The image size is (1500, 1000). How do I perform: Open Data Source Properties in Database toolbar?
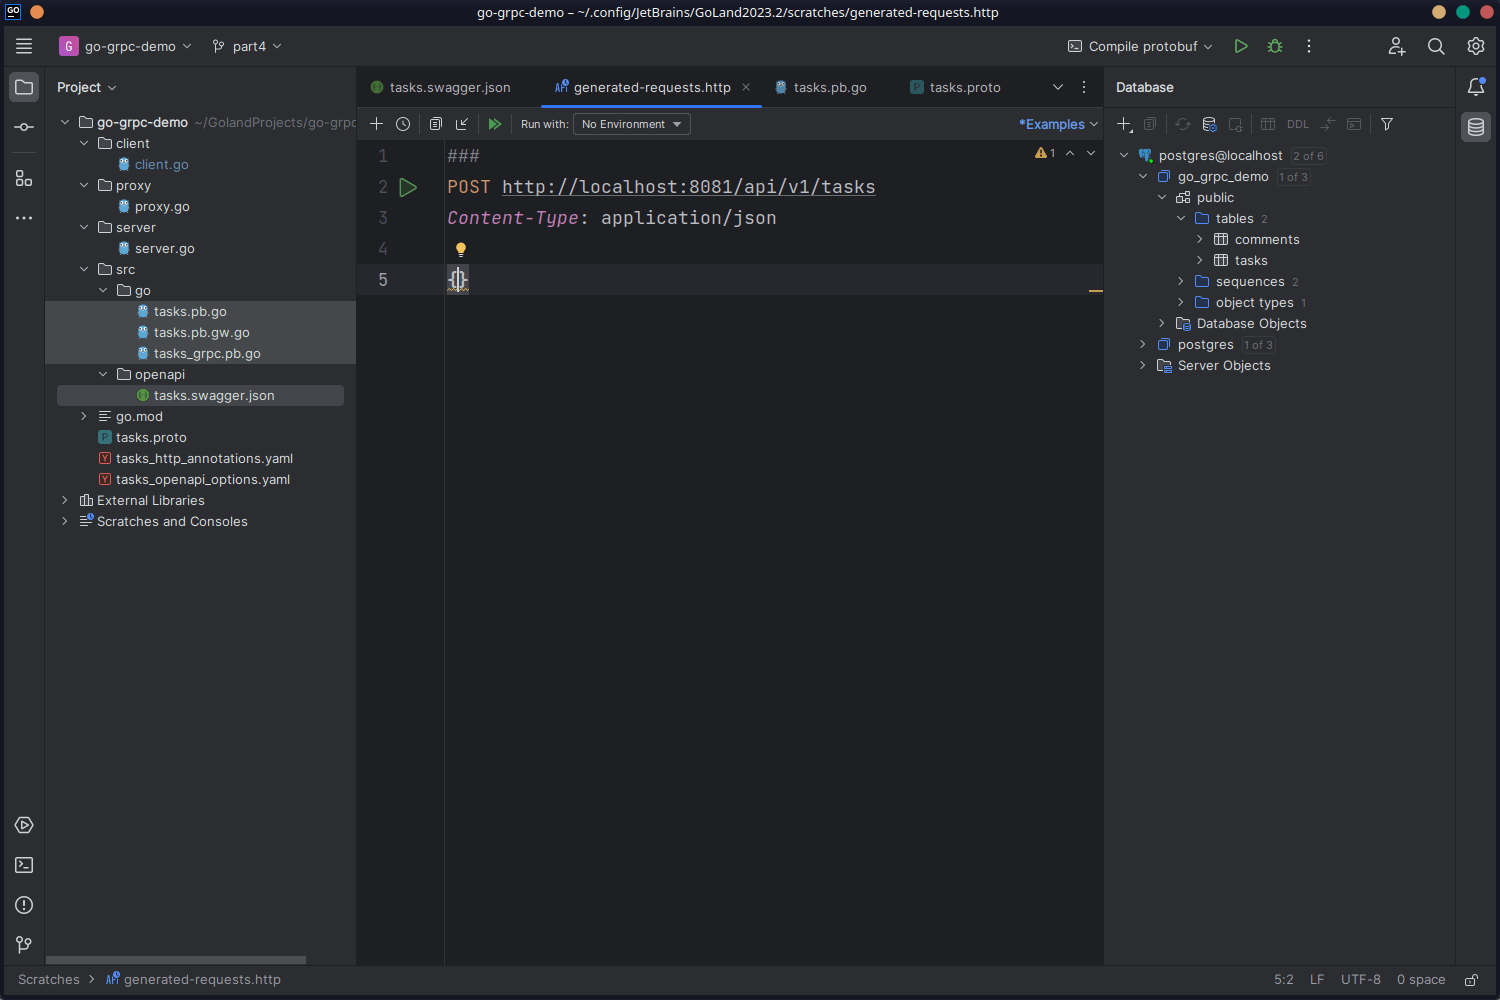(1209, 124)
